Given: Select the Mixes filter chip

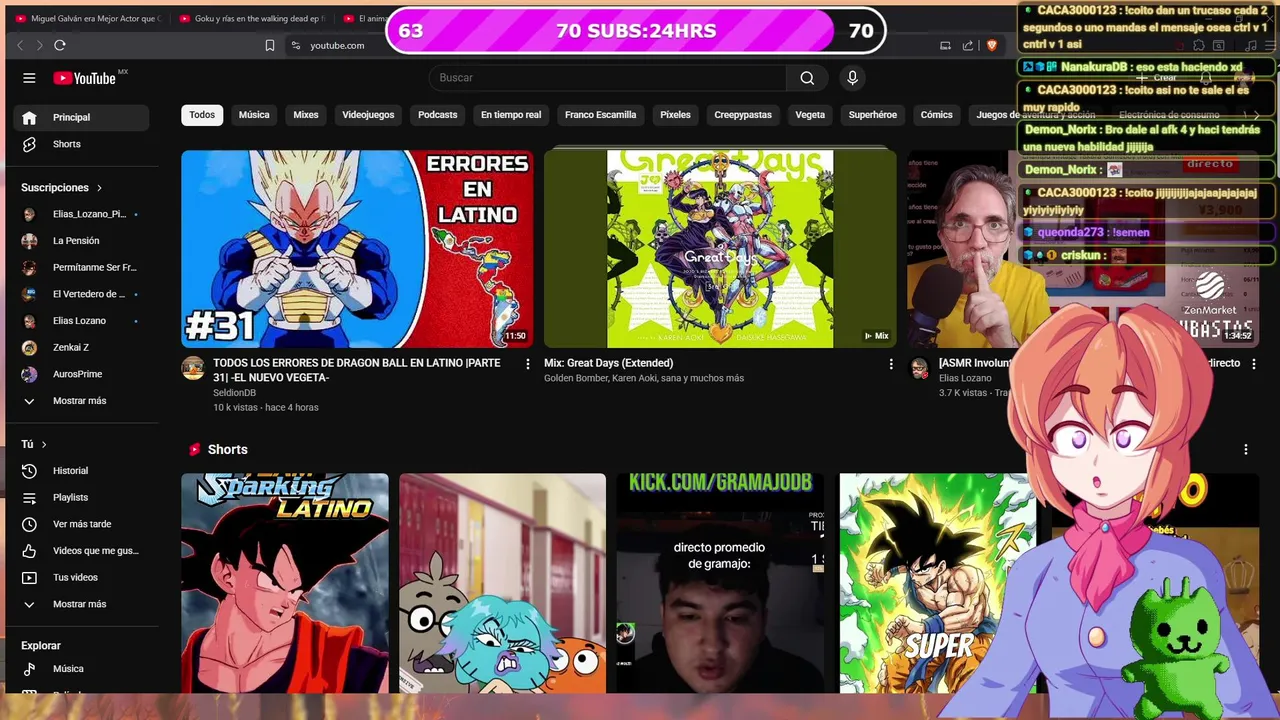Looking at the screenshot, I should pos(306,115).
